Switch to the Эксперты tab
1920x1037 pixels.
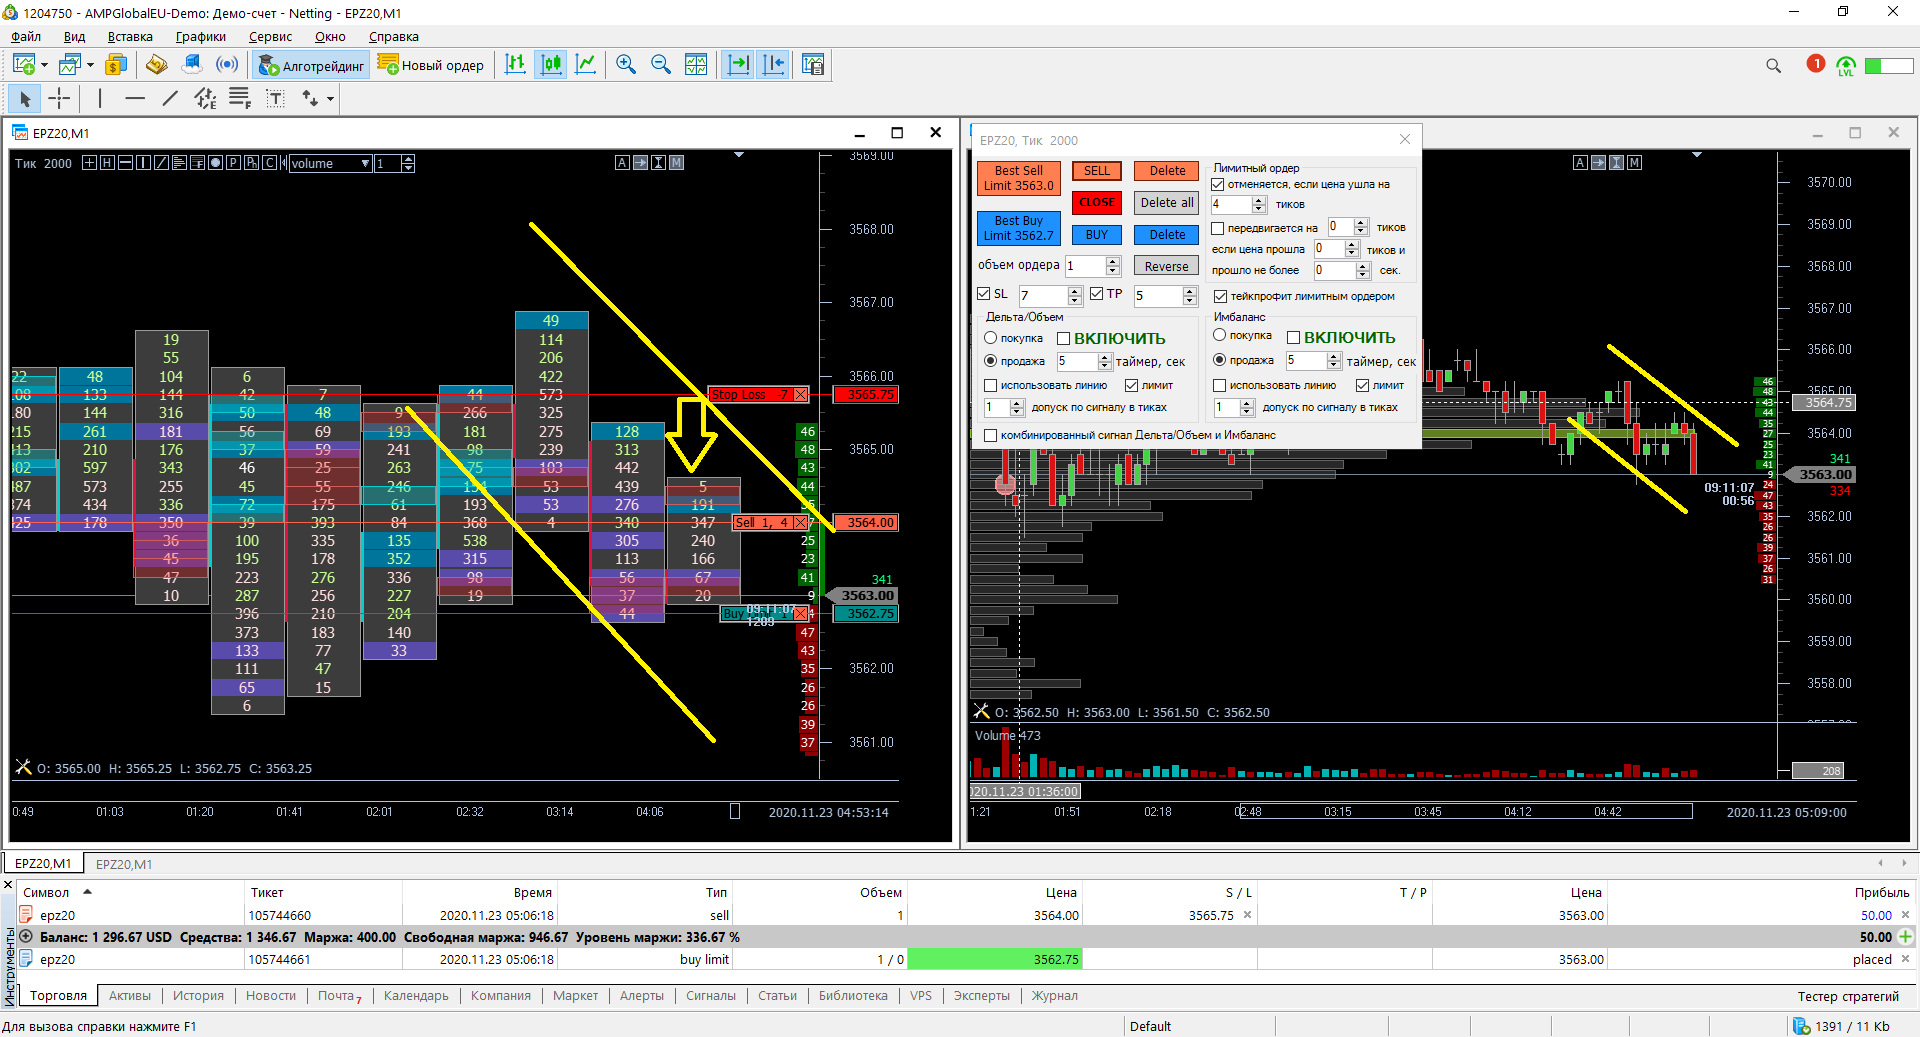(x=981, y=996)
